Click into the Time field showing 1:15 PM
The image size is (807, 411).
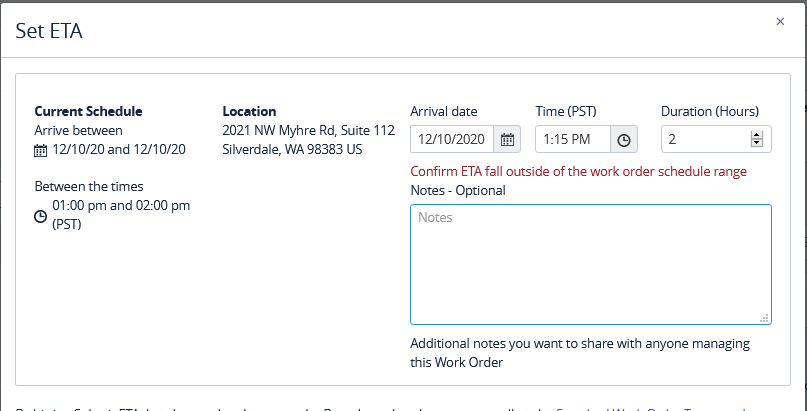pos(573,139)
